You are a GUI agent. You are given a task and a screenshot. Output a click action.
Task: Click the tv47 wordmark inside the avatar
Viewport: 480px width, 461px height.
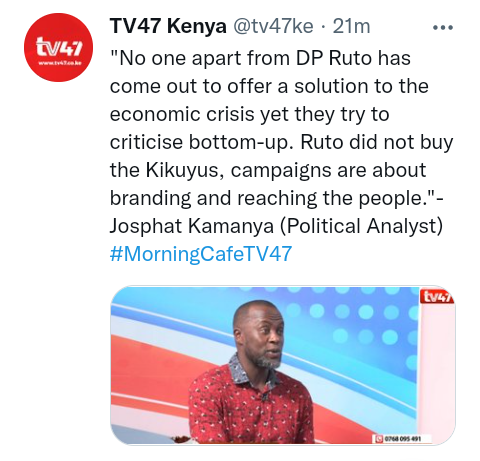[x=59, y=47]
